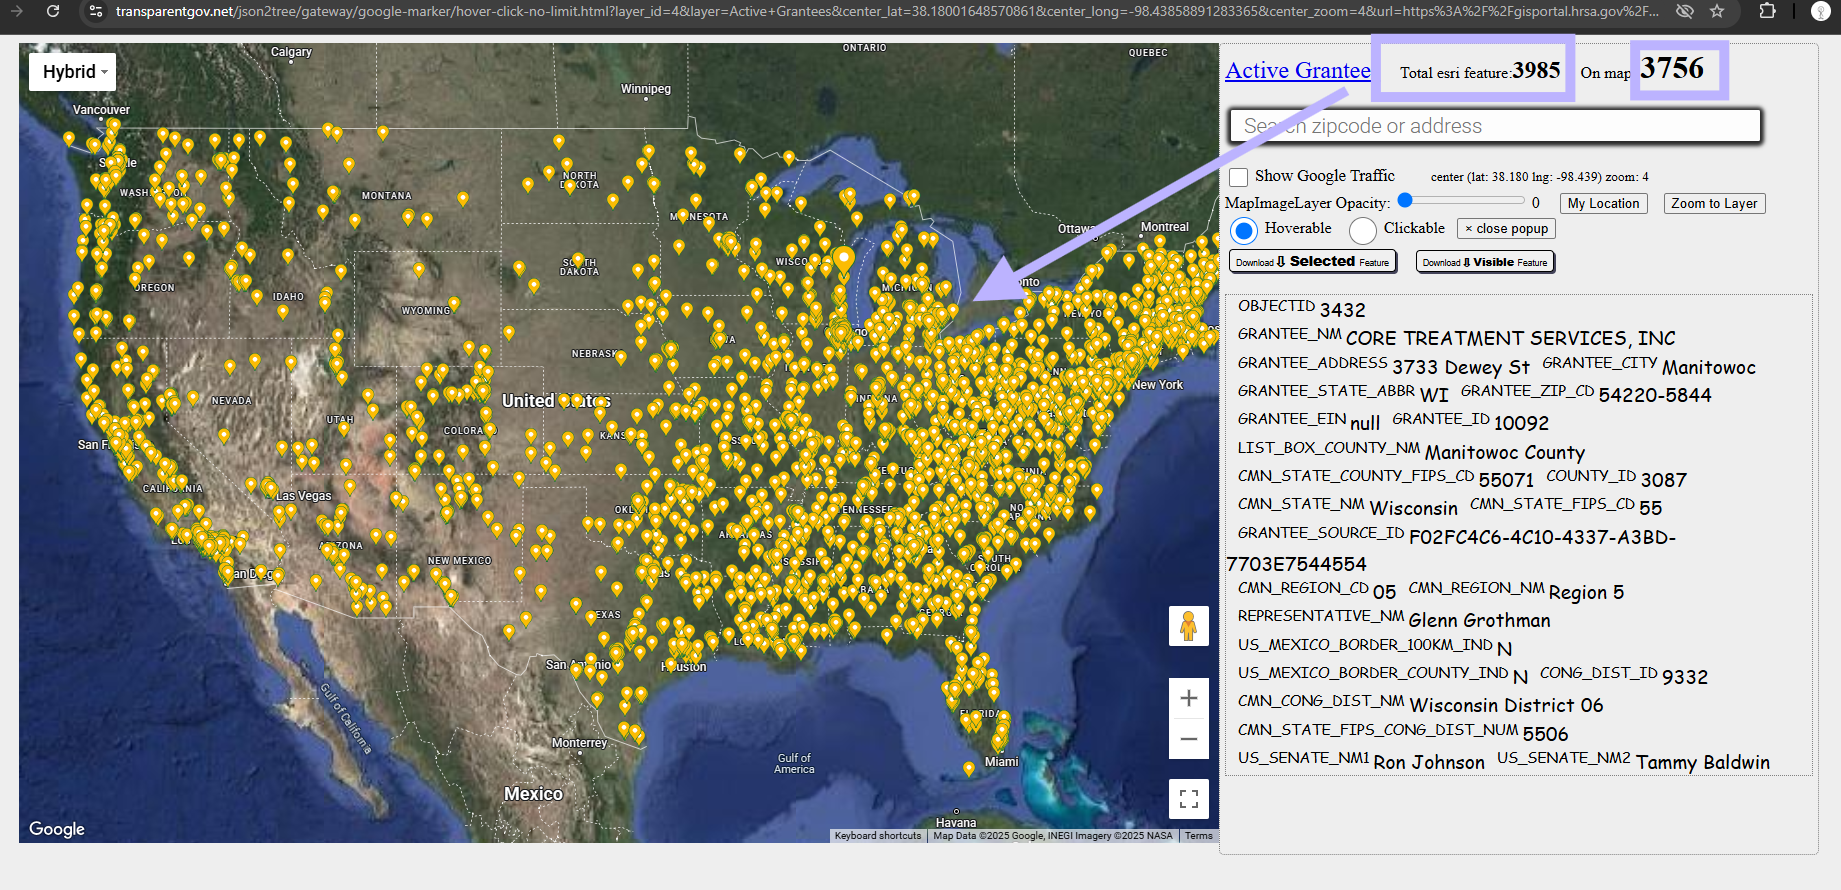Image resolution: width=1841 pixels, height=890 pixels.
Task: Select the Hoverable radio button
Action: point(1243,230)
